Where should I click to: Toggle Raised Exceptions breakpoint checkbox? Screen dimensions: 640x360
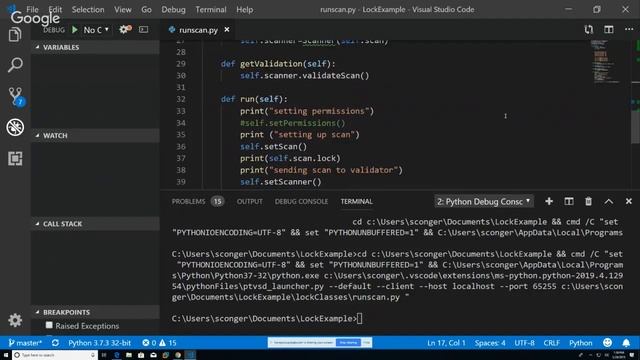click(x=49, y=325)
